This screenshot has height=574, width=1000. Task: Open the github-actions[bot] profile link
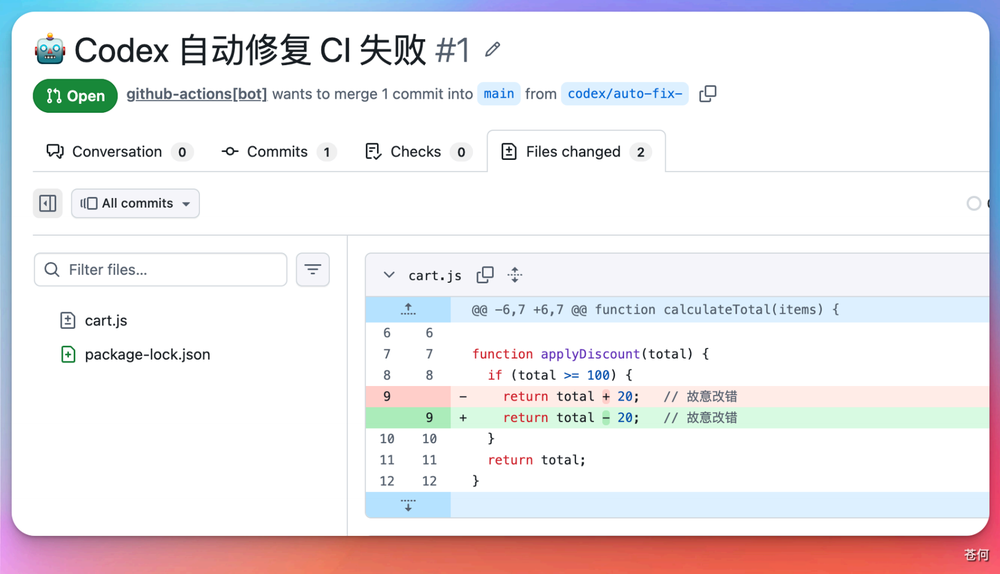[x=196, y=94]
